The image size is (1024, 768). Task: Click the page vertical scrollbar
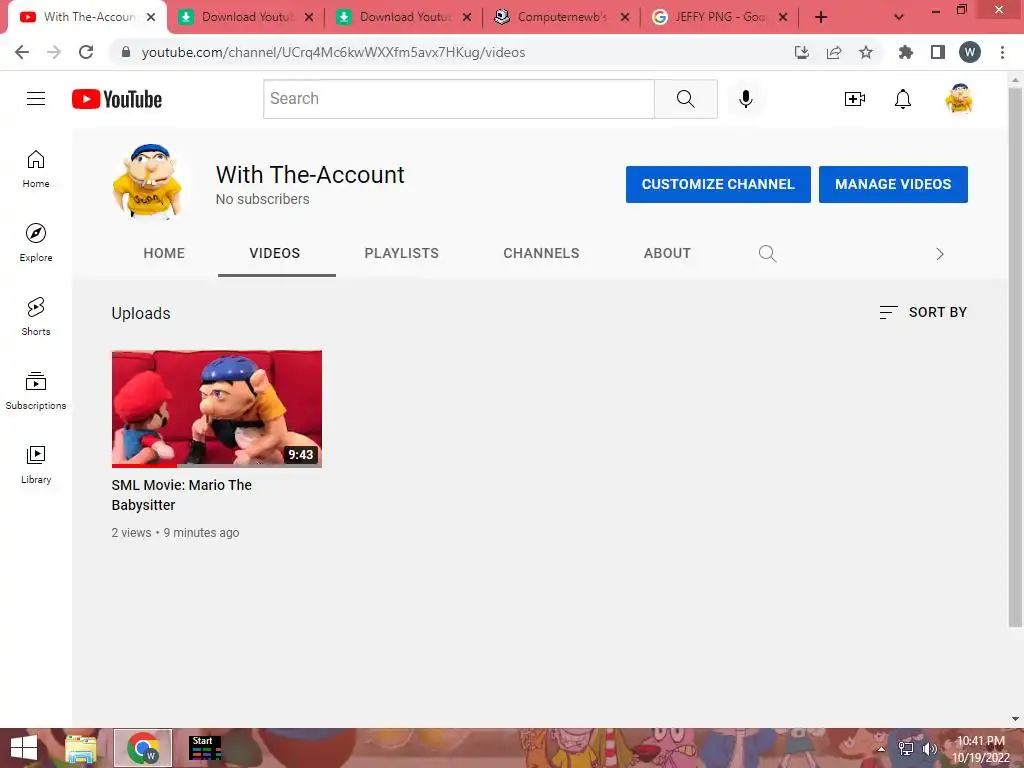[x=1015, y=356]
